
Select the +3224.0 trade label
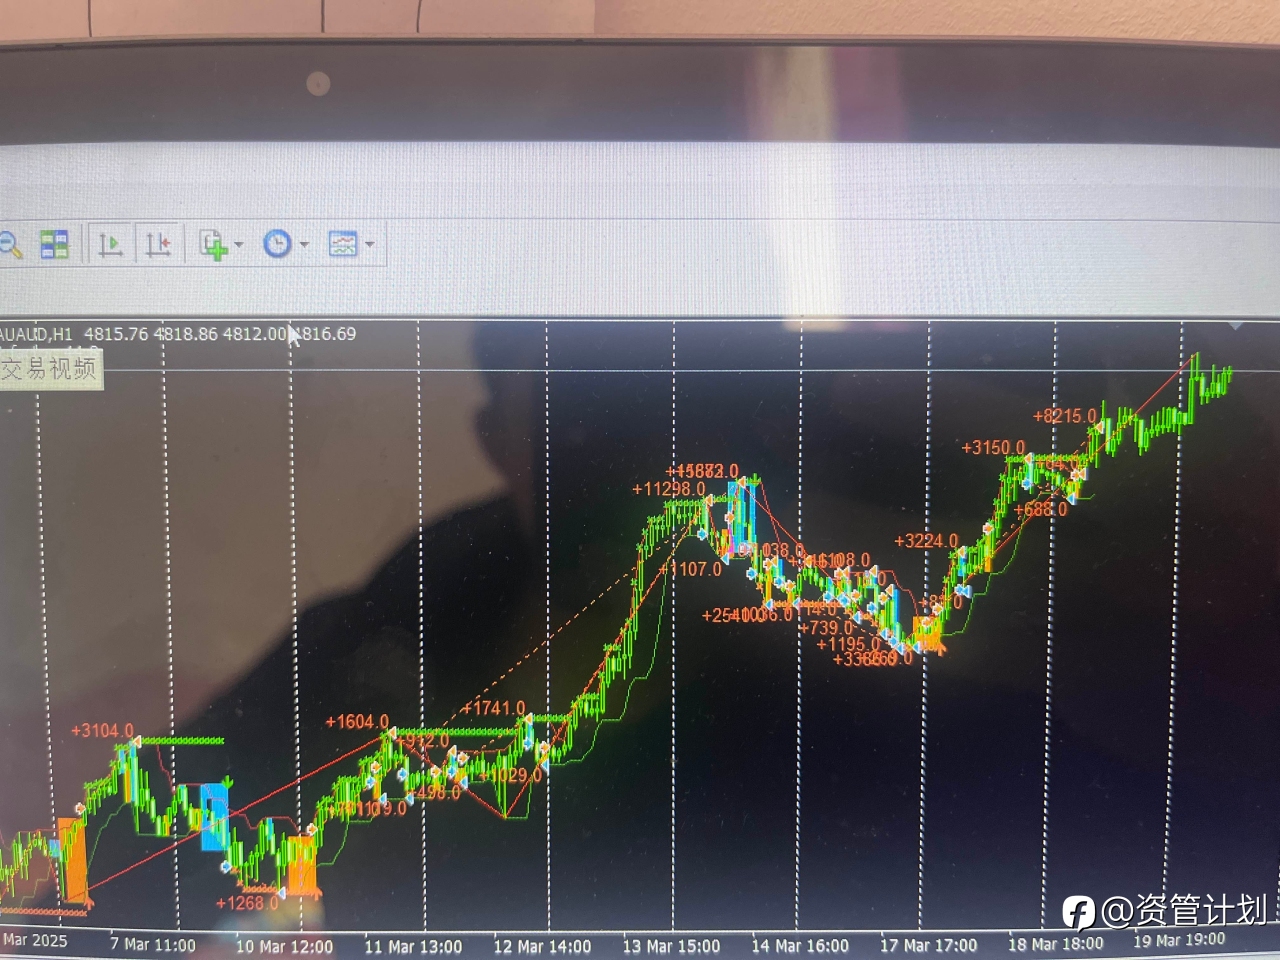coord(926,541)
